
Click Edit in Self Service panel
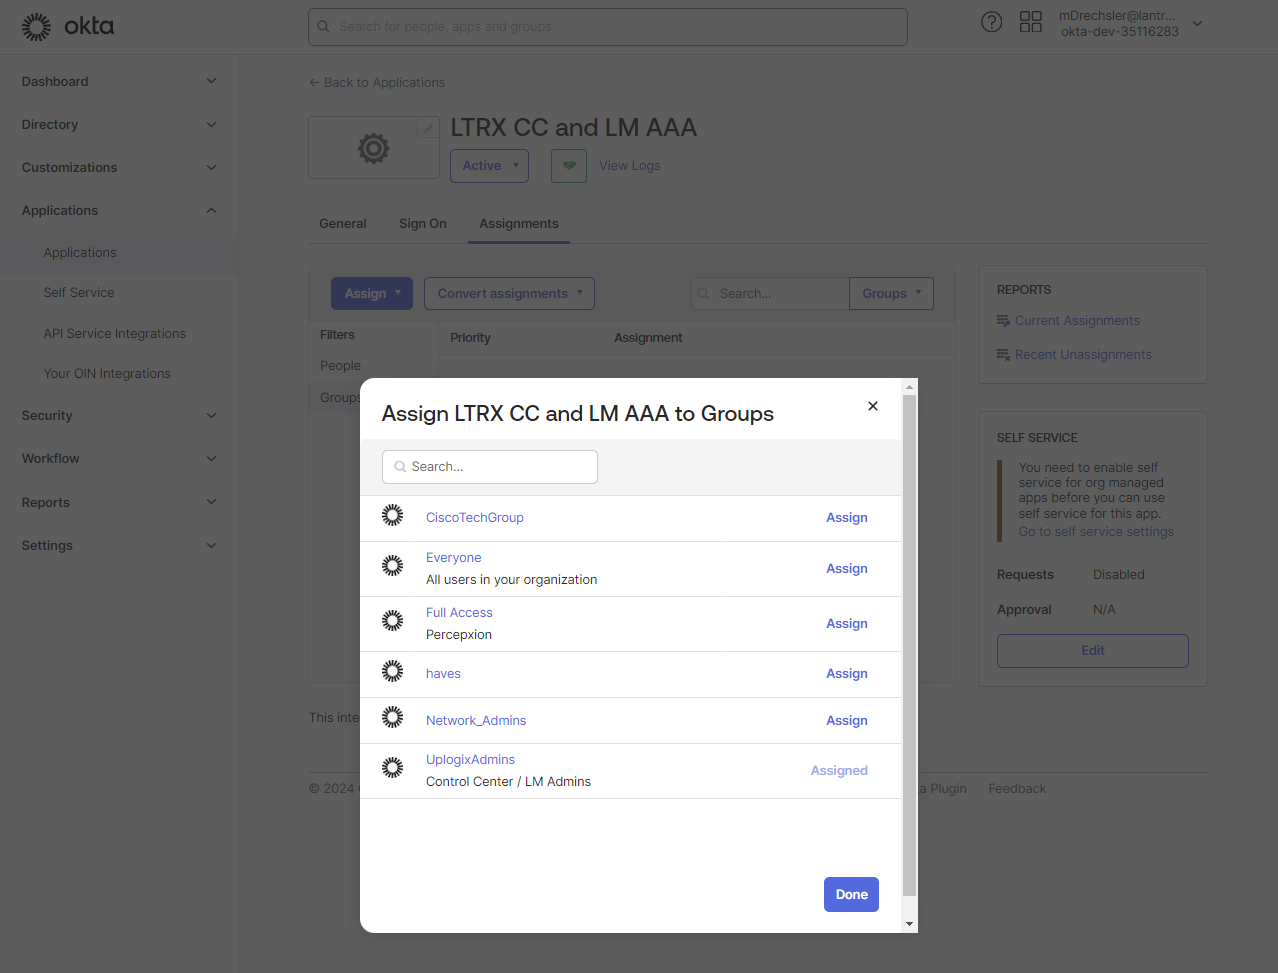[1093, 651]
